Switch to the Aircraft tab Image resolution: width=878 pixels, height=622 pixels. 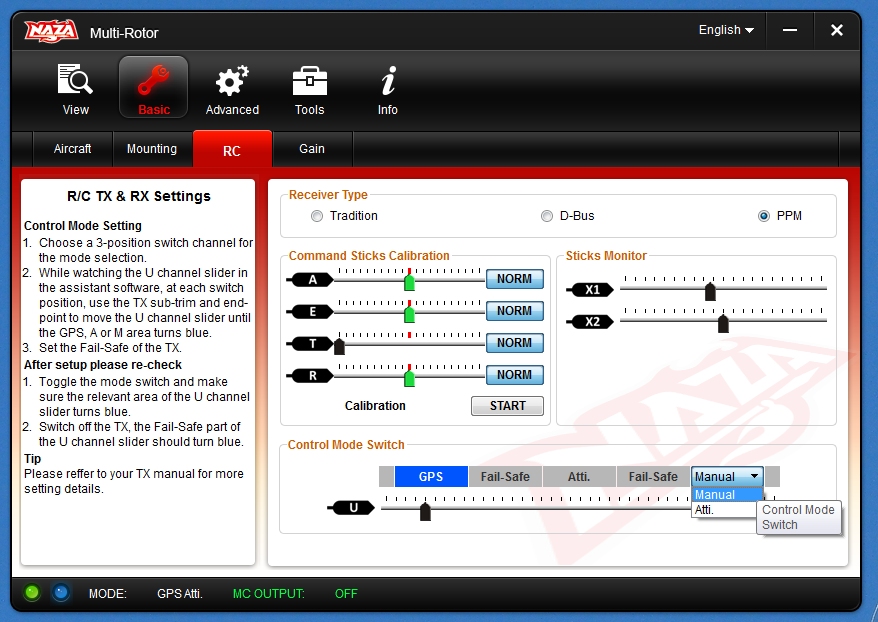tap(72, 149)
